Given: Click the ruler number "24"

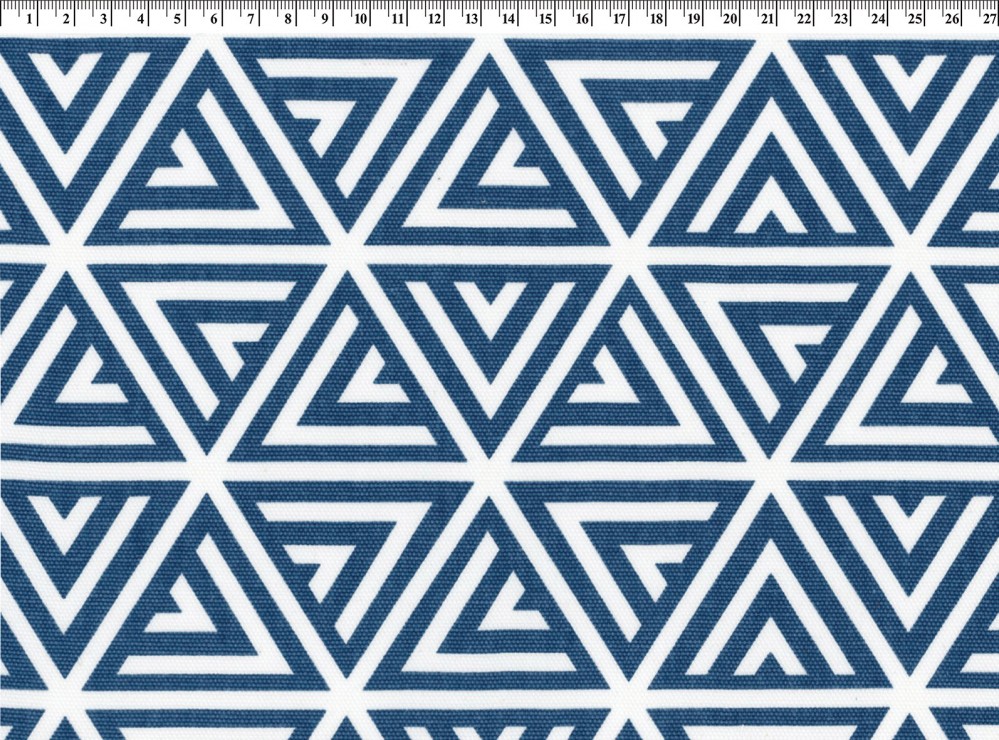Looking at the screenshot, I should click(877, 19).
